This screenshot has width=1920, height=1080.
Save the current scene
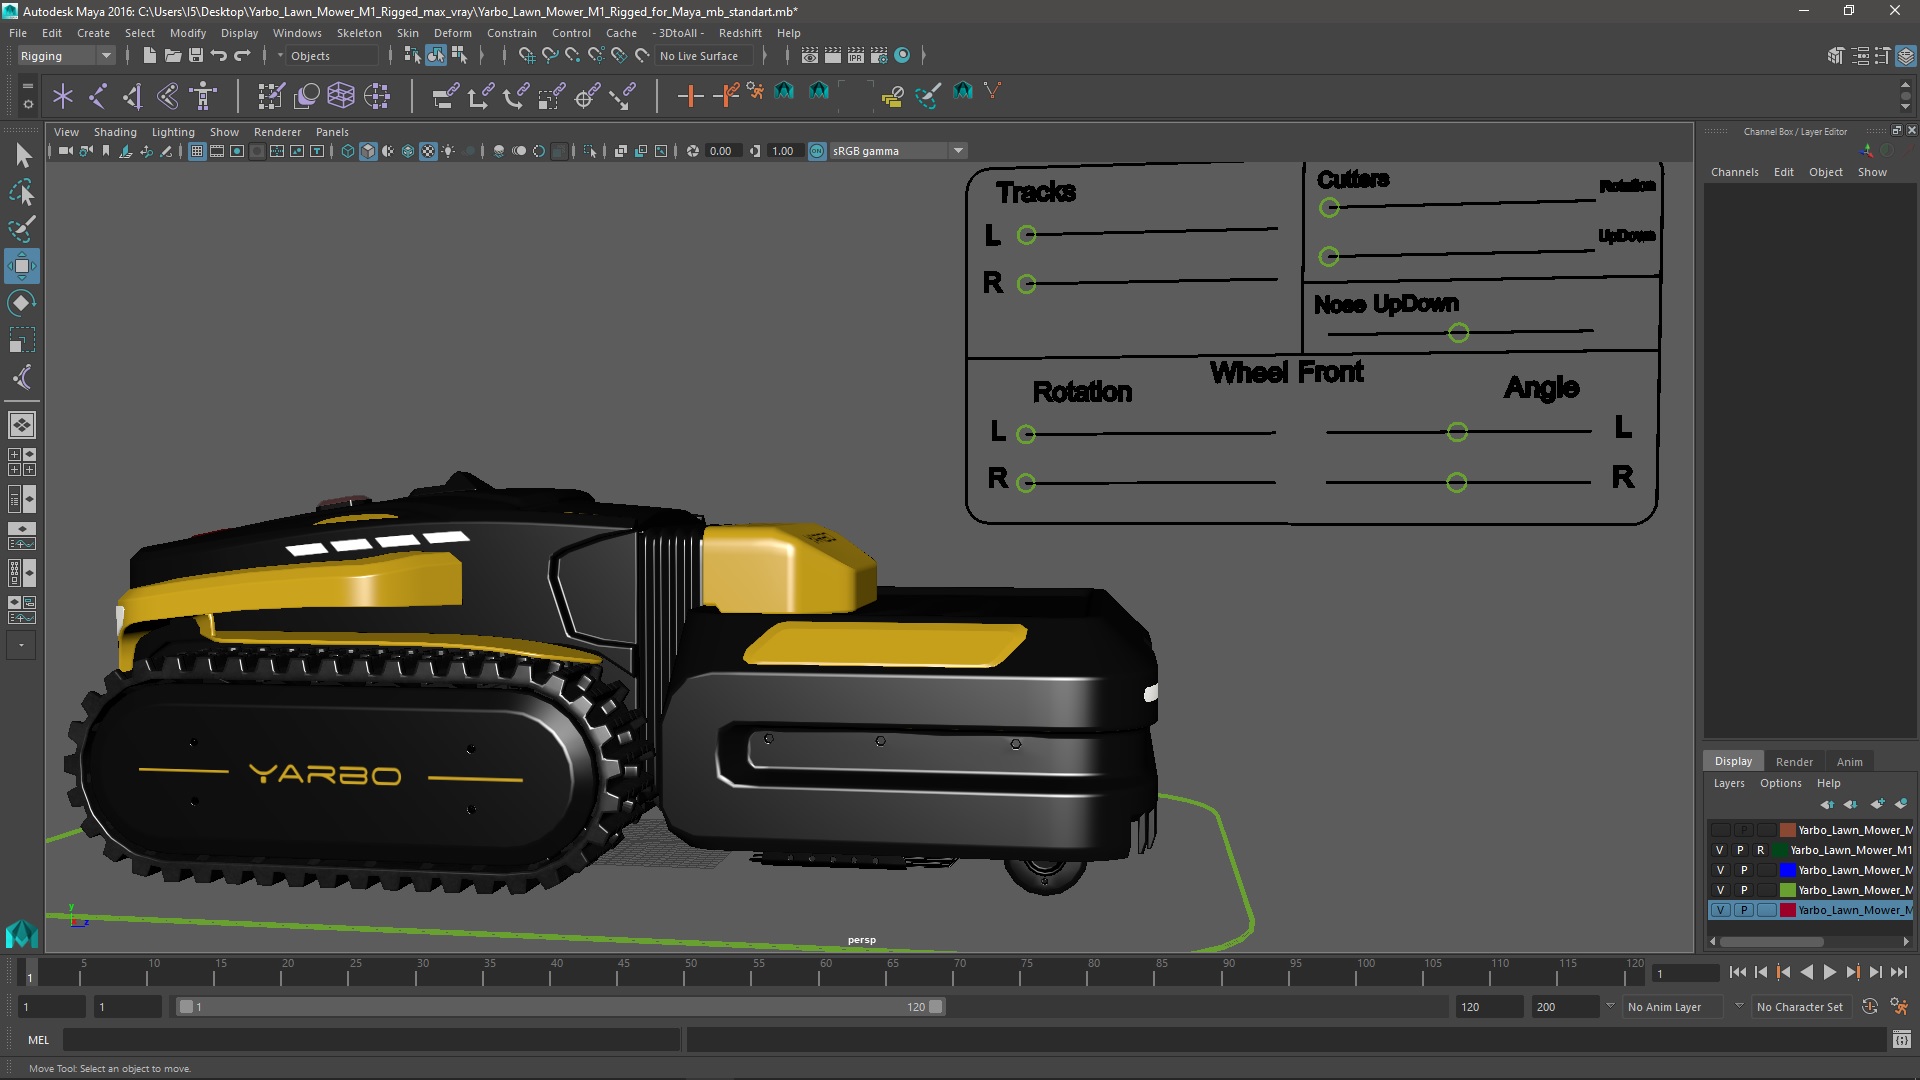196,56
